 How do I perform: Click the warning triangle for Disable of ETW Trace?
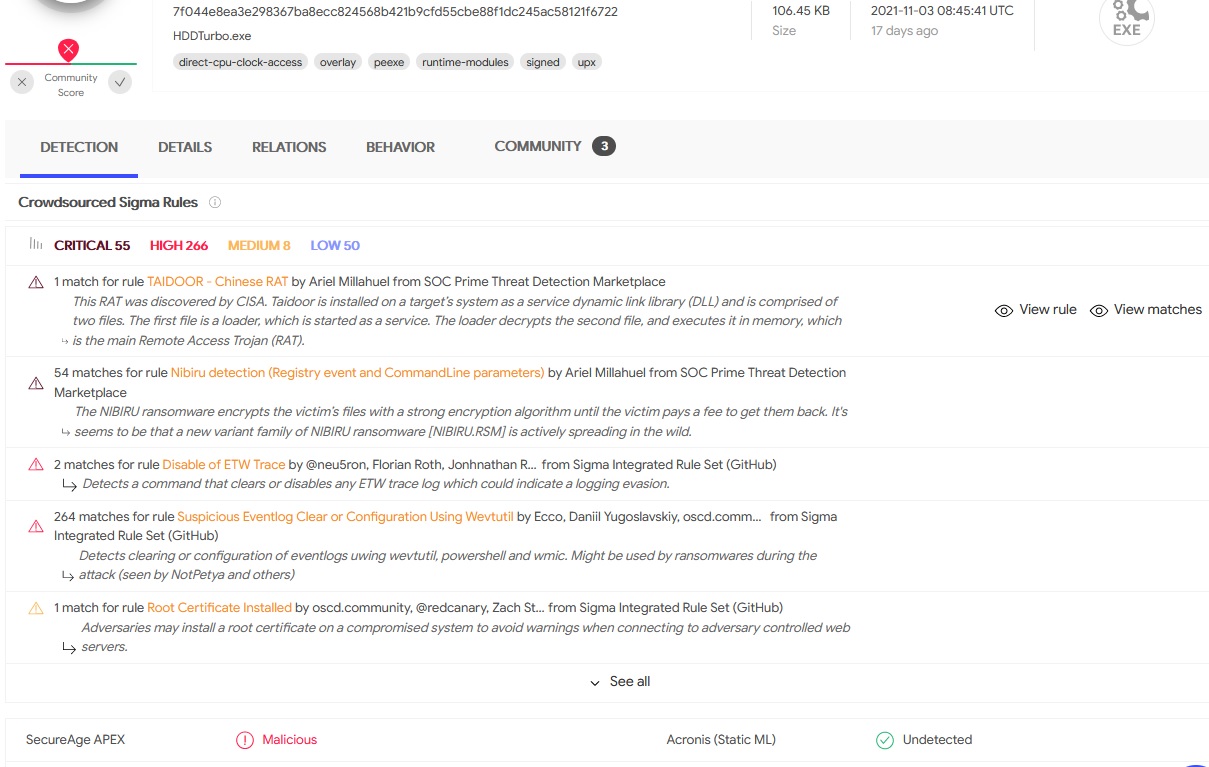point(36,464)
